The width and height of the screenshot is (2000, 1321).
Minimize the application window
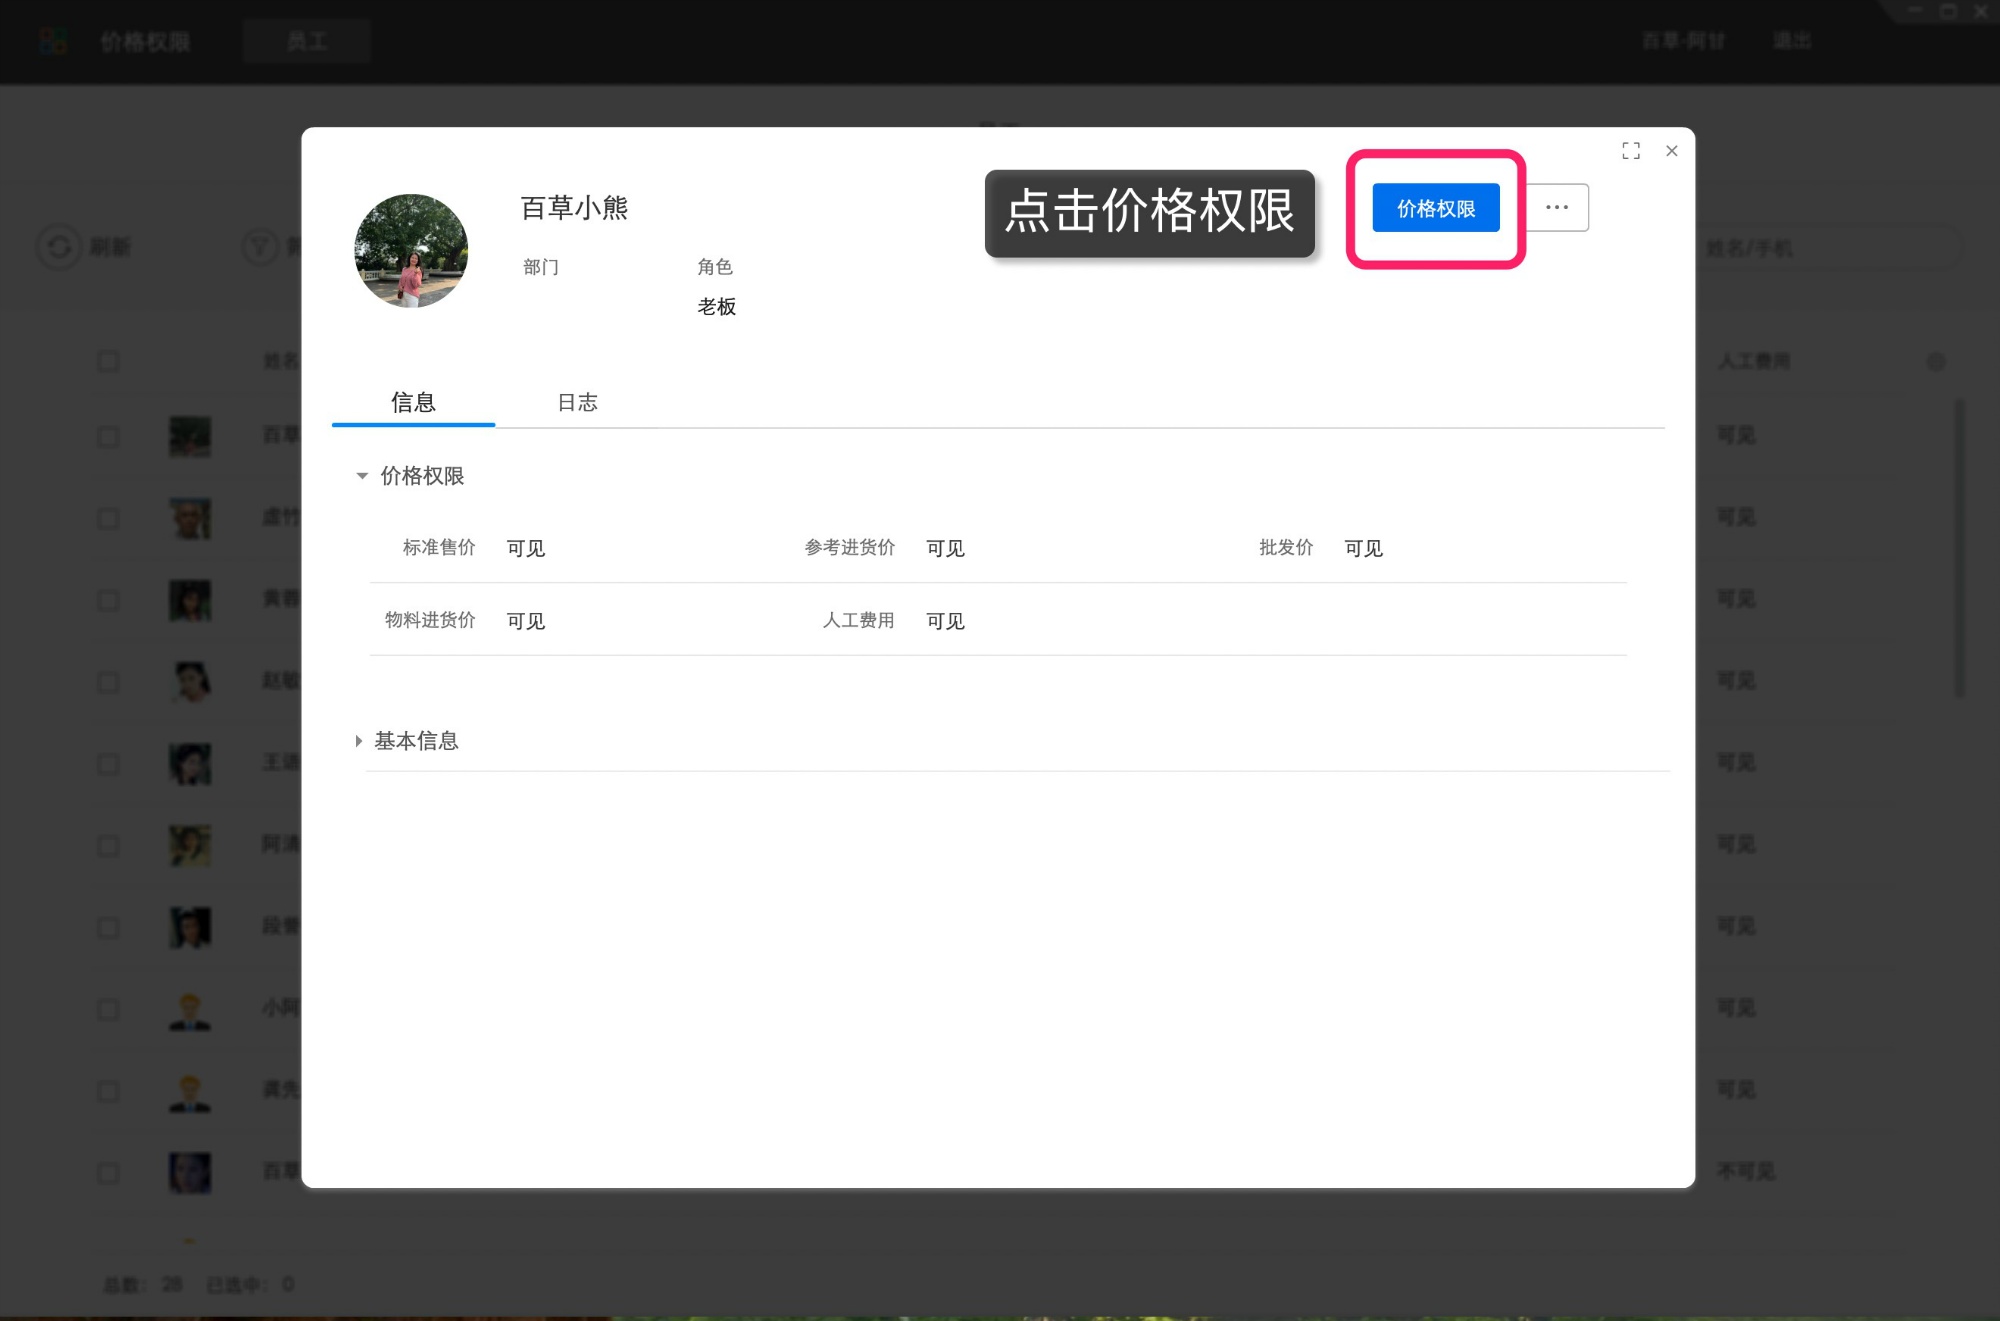coord(1915,11)
